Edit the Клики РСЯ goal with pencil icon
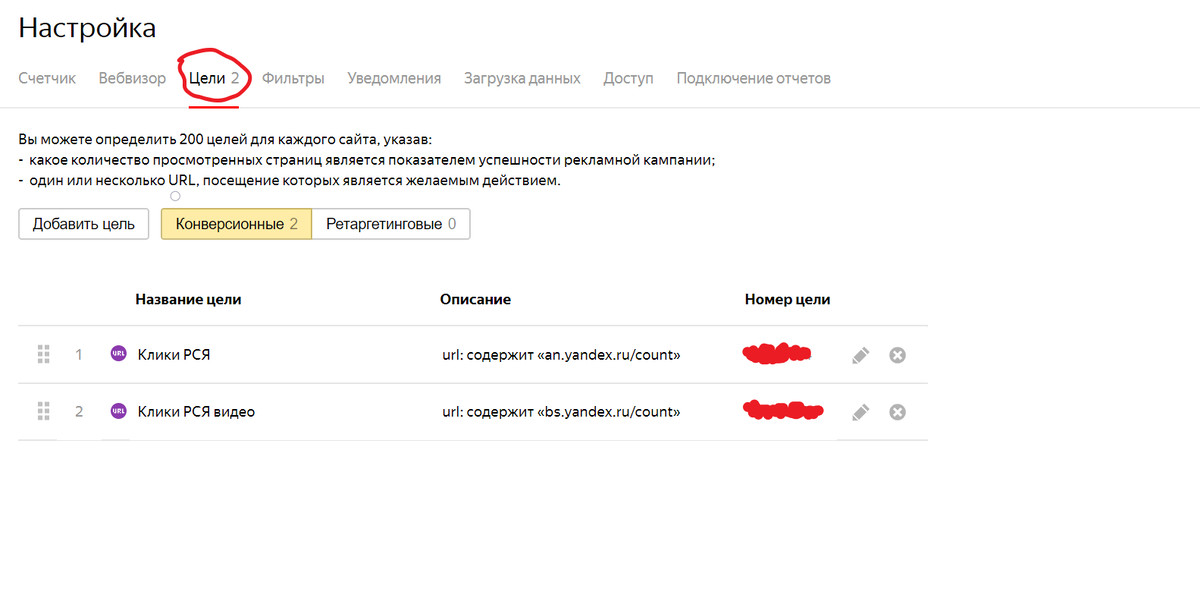 click(x=860, y=355)
